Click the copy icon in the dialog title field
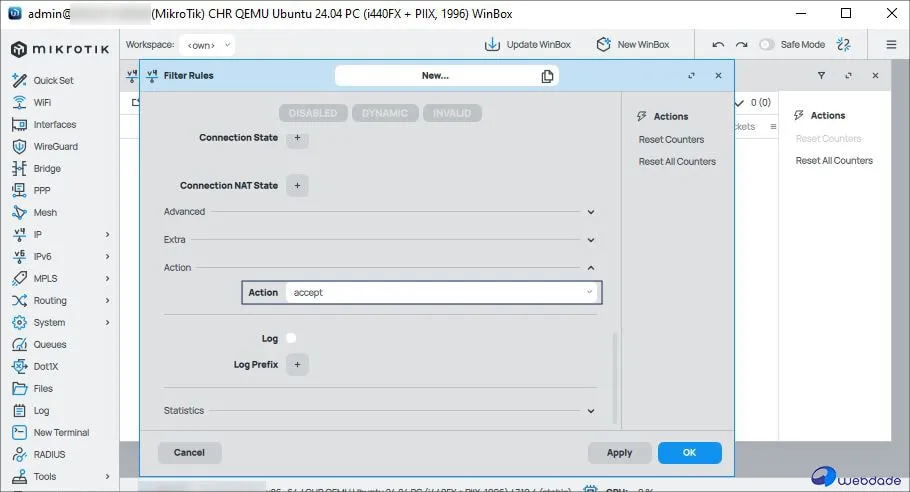Screen dimensions: 910x492 [x=547, y=76]
